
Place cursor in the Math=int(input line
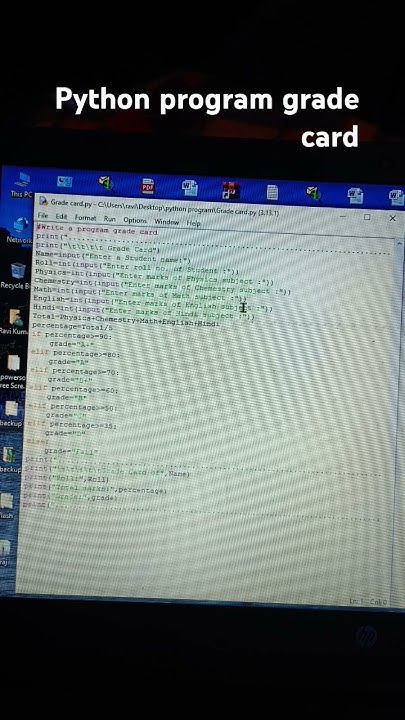coord(140,294)
